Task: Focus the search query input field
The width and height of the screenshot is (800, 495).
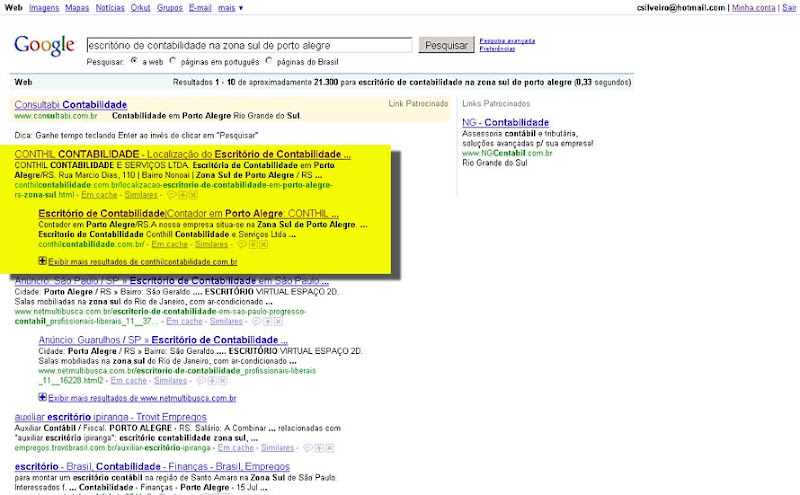Action: pyautogui.click(x=249, y=45)
